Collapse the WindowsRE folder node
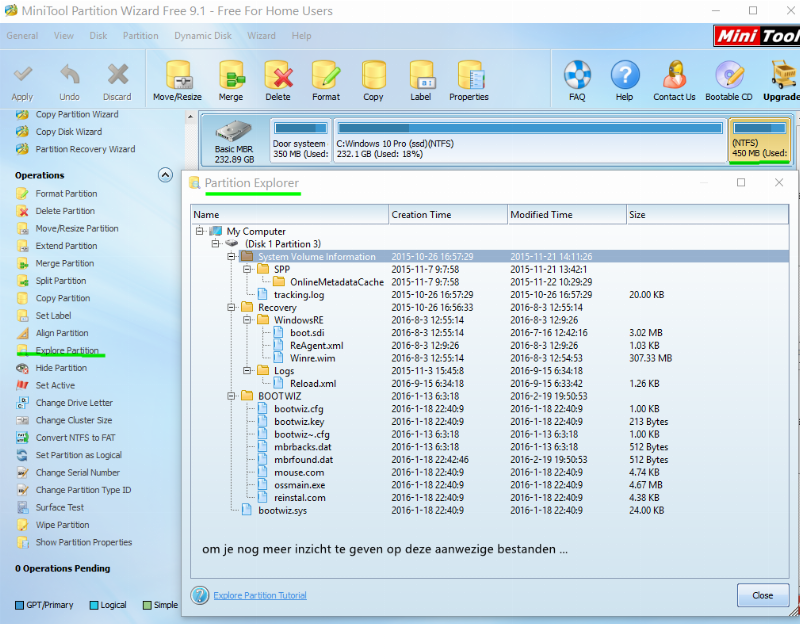 pos(247,320)
